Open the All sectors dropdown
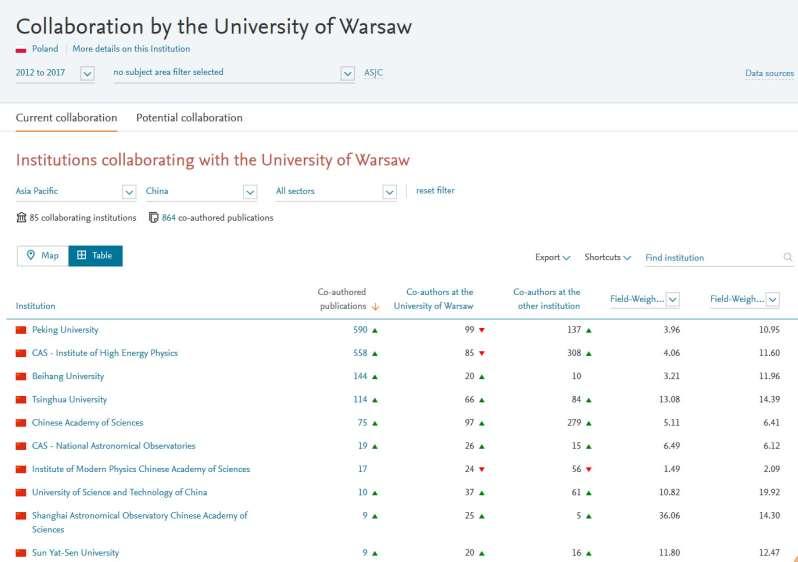This screenshot has height=562, width=798. click(389, 191)
